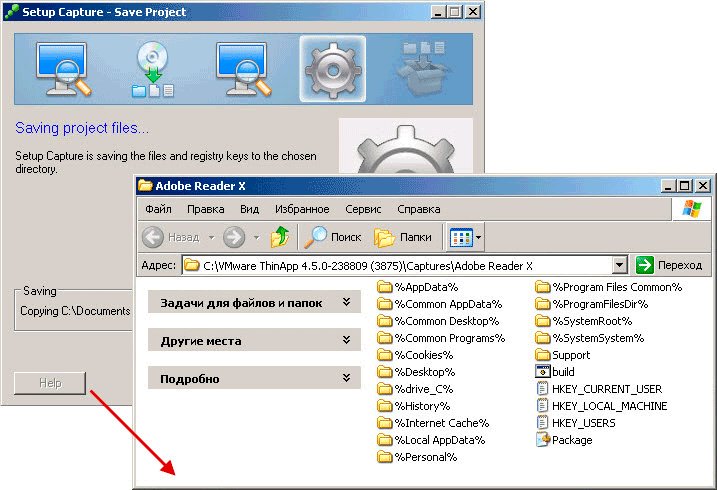
Task: Select the %drive_C% folder
Action: tap(415, 389)
